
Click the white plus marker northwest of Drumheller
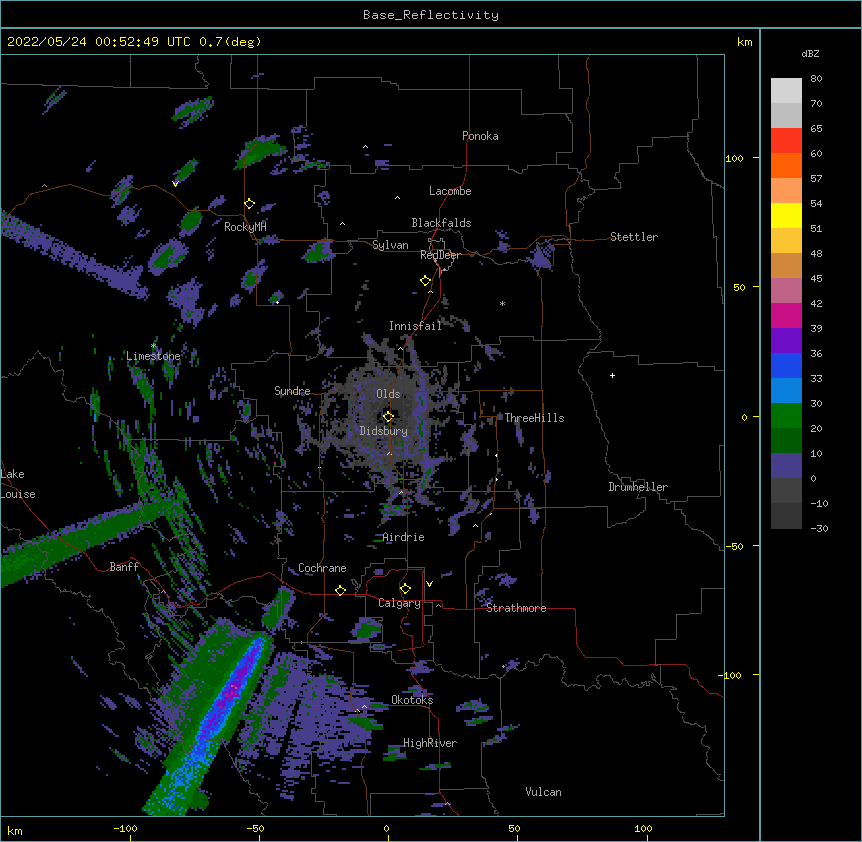612,375
